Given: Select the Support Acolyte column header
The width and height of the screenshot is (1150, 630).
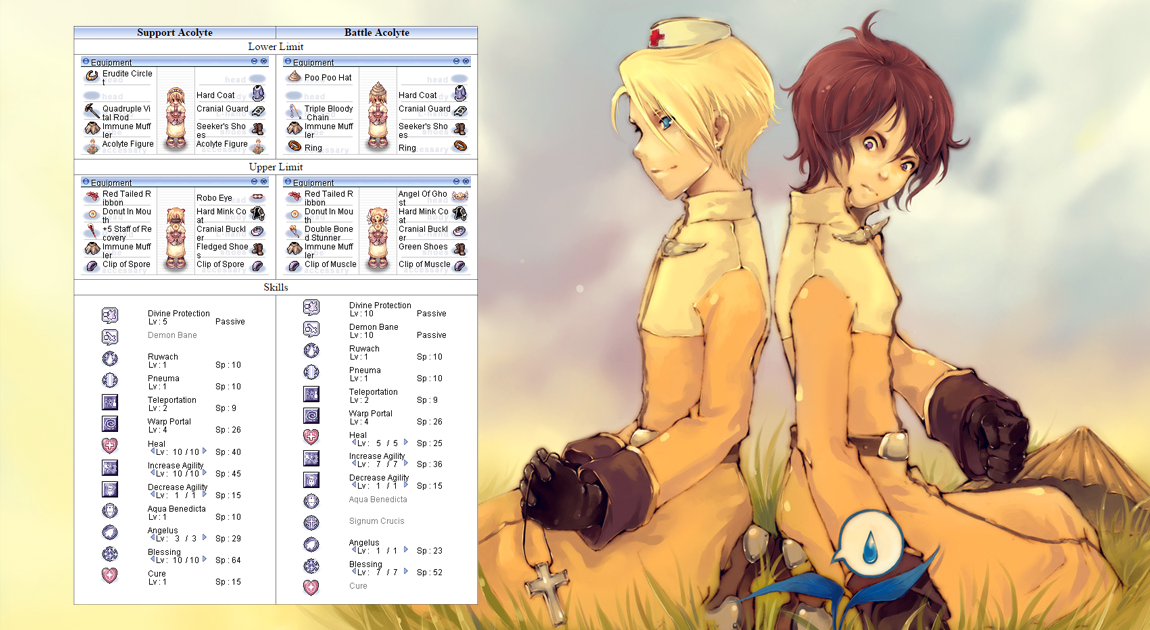Looking at the screenshot, I should pos(175,32).
